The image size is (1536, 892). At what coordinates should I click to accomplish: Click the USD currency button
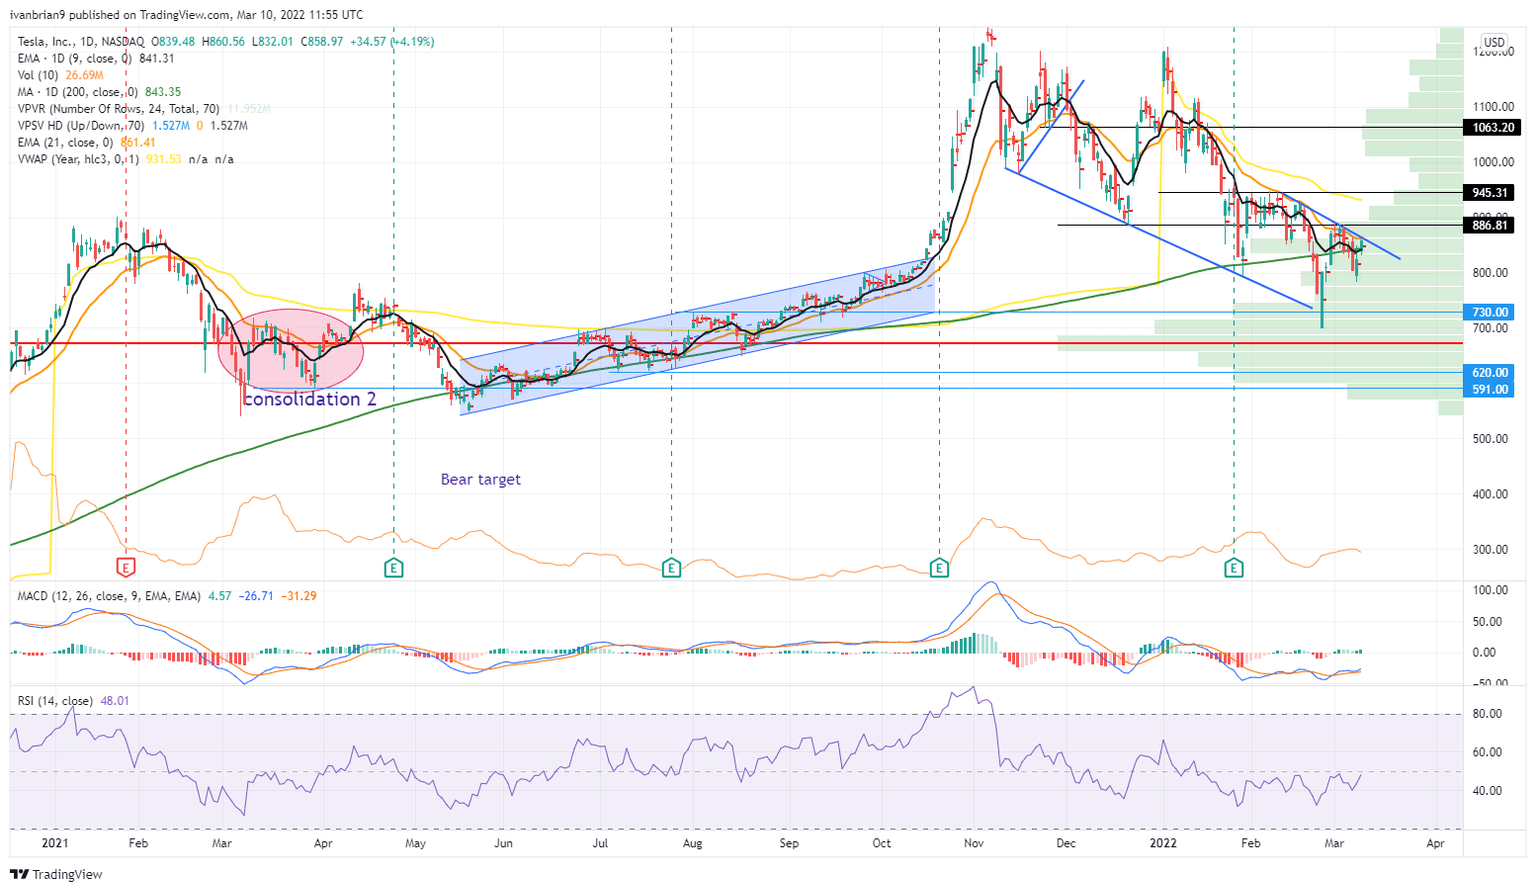[1494, 42]
